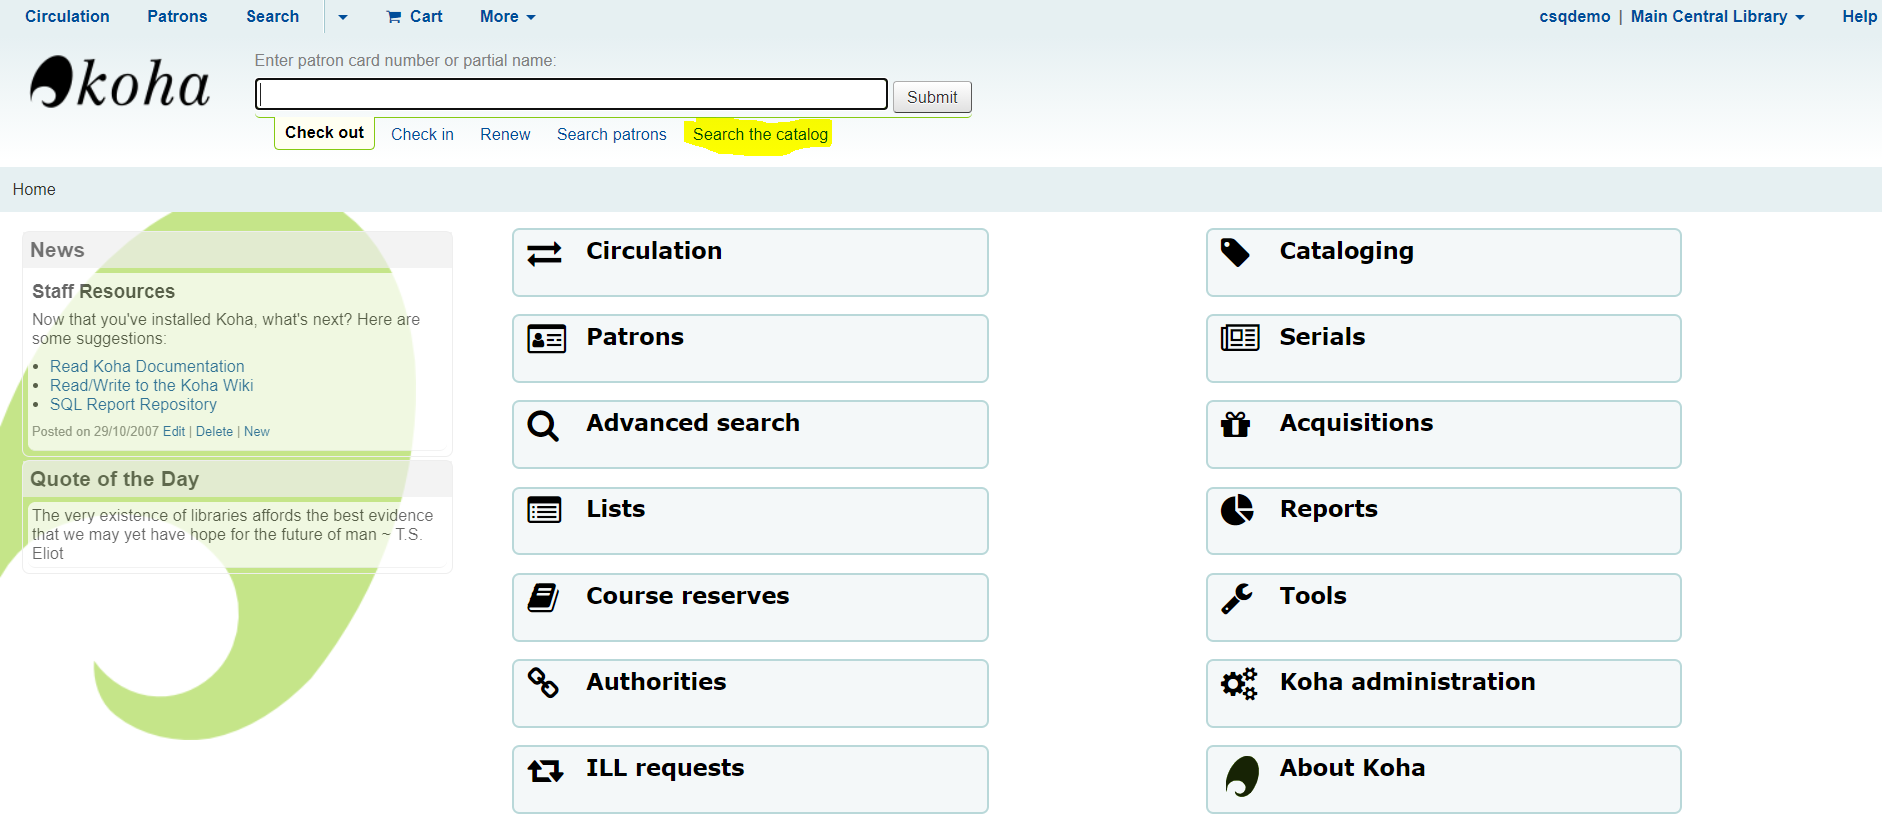
Task: Open the Circulation module label
Action: coord(654,251)
